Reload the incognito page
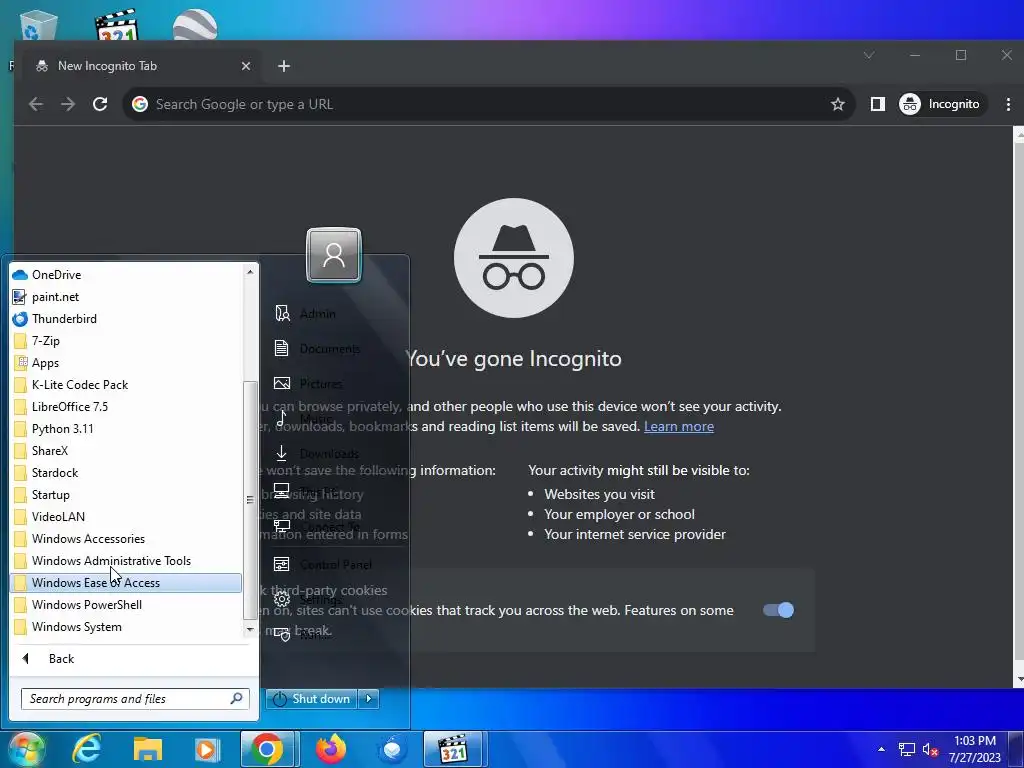This screenshot has width=1024, height=768. tap(100, 104)
